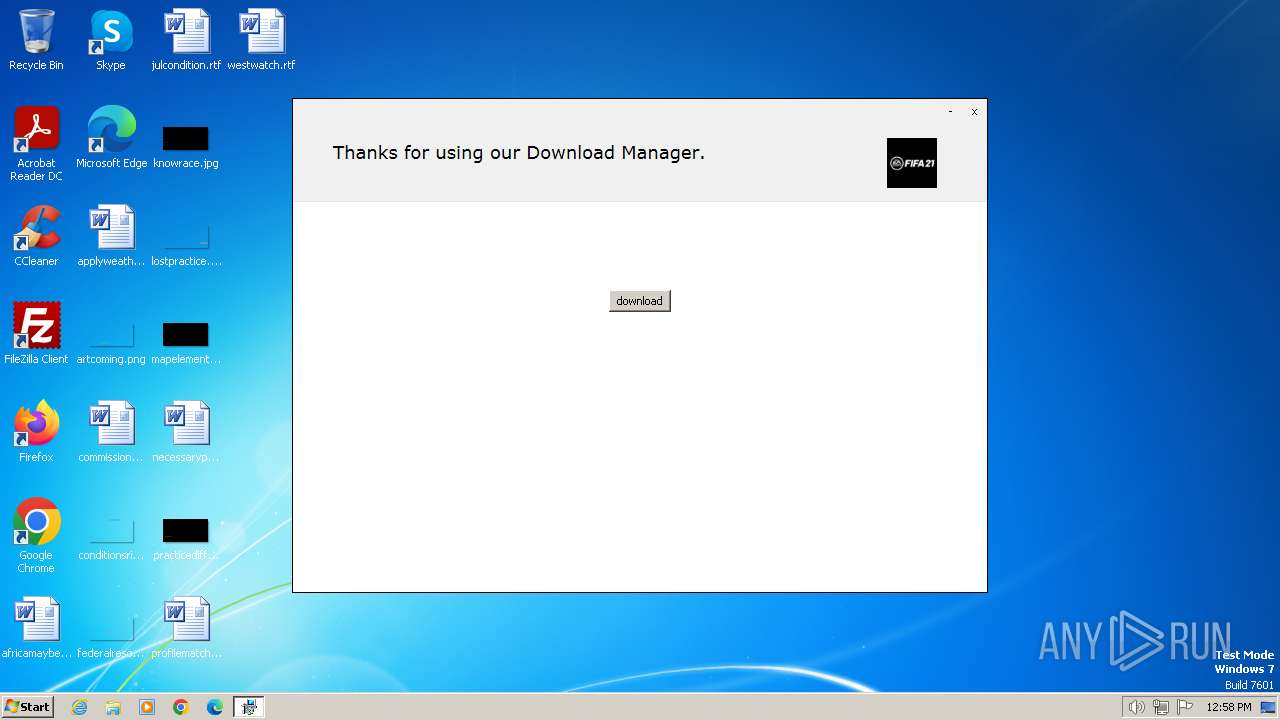The width and height of the screenshot is (1280, 720).
Task: Open Internet Explorer from taskbar
Action: [x=79, y=707]
